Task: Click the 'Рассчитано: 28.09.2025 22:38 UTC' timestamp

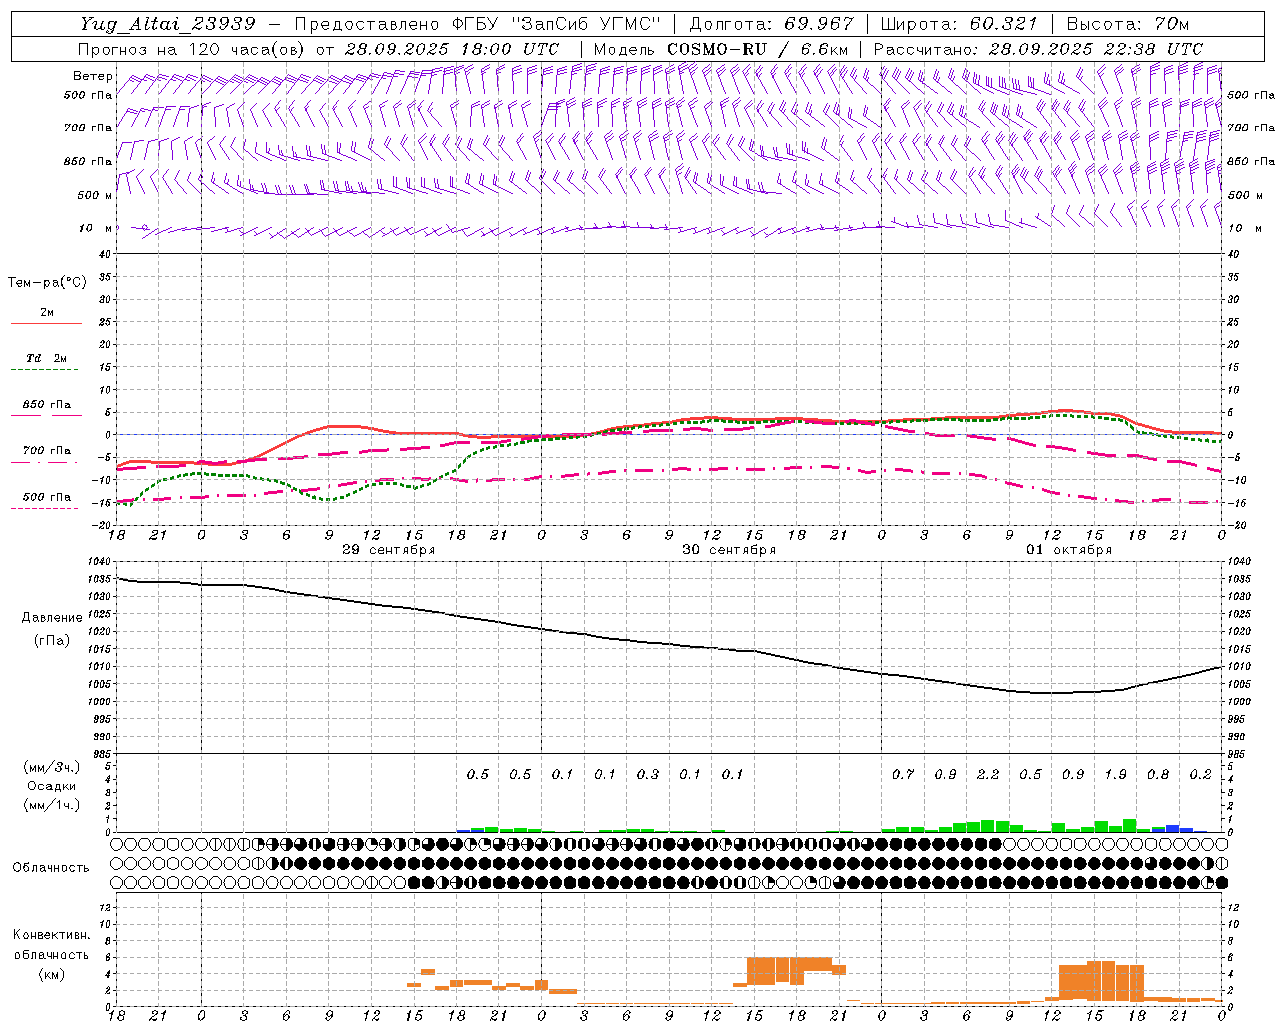Action: [x=1038, y=48]
